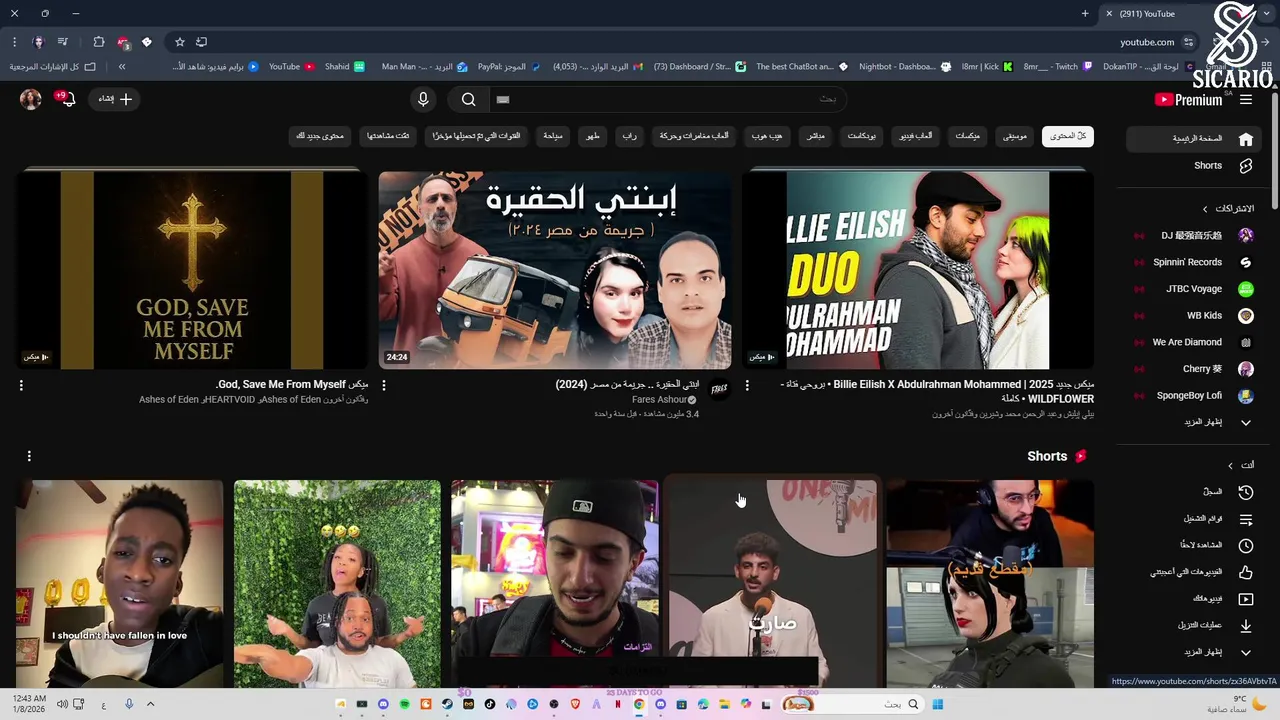Open the SpongeBoy Lofi channel

tap(1194, 395)
